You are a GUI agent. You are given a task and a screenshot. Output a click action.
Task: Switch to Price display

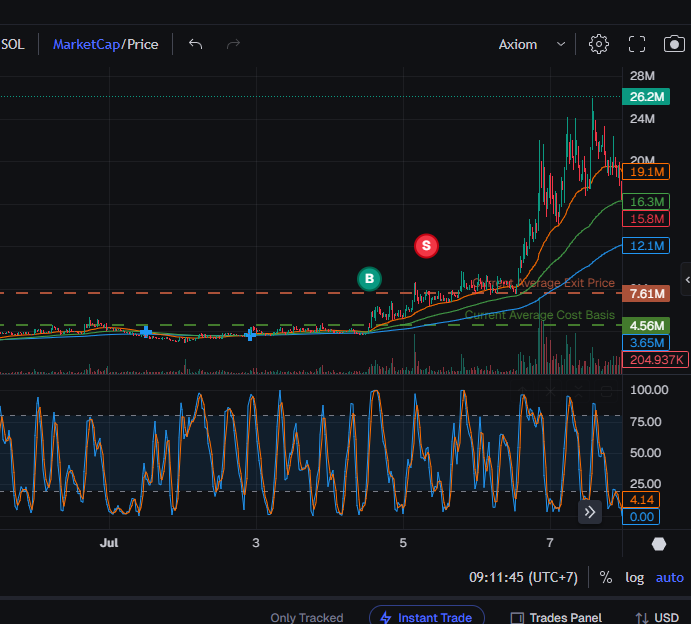coord(142,45)
